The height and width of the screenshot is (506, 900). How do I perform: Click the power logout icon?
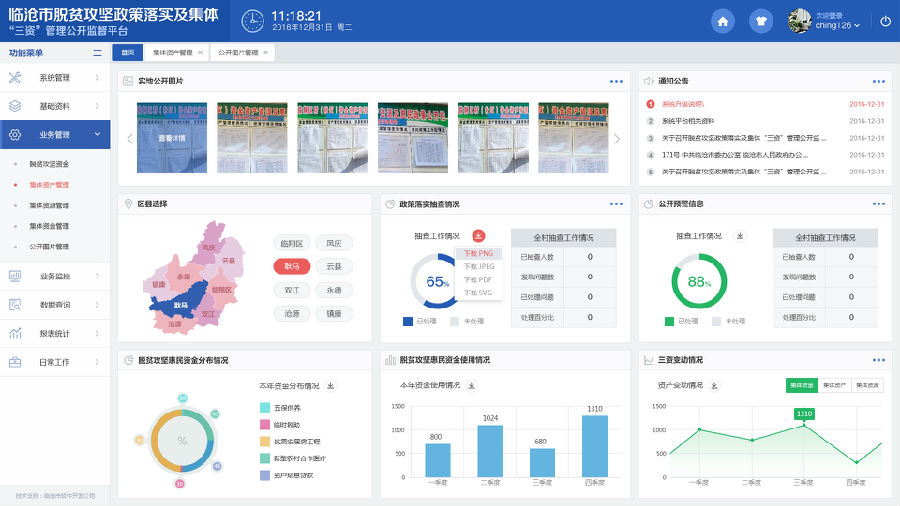coord(885,21)
